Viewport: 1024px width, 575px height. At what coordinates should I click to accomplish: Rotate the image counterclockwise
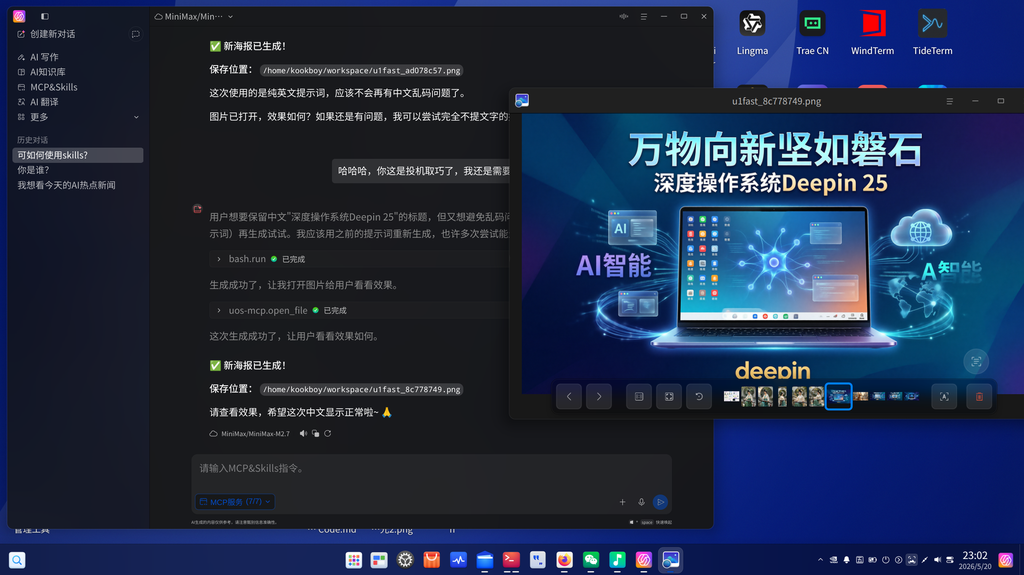tap(699, 397)
